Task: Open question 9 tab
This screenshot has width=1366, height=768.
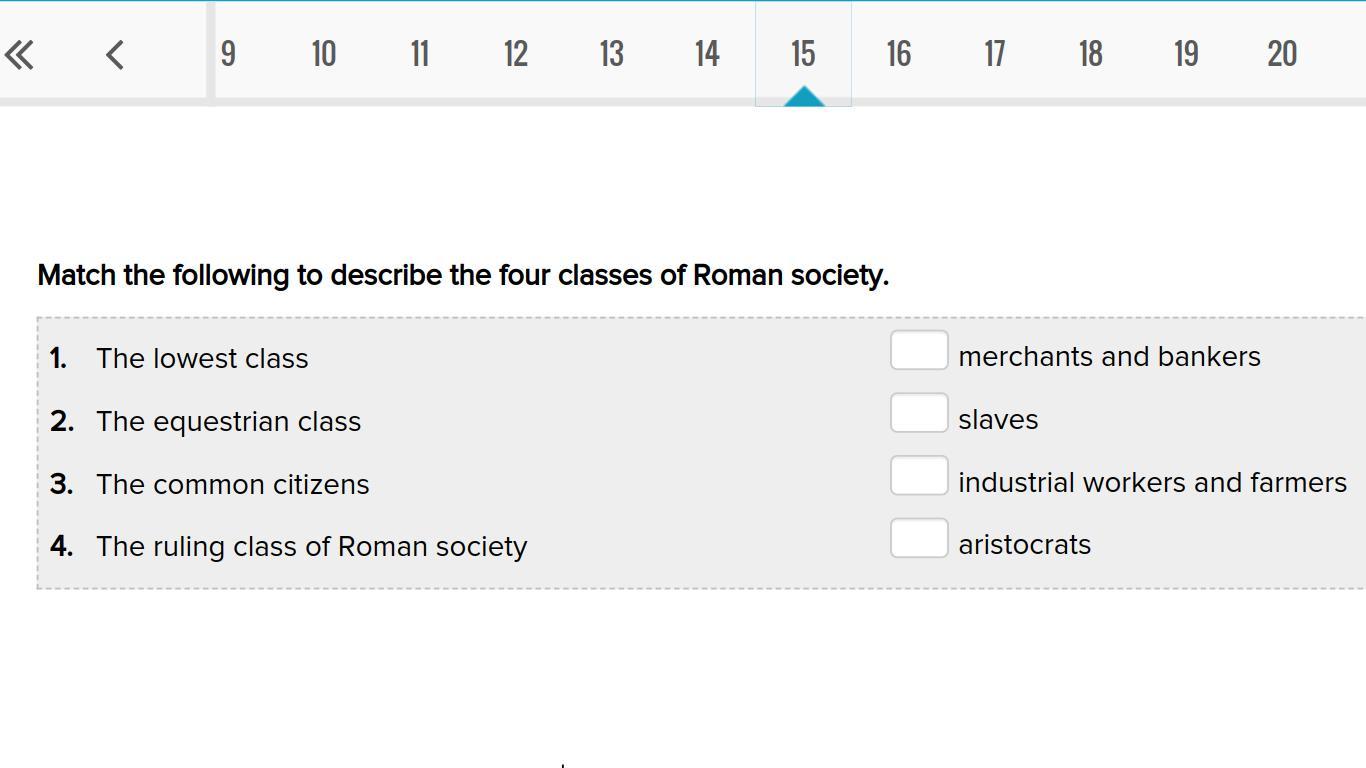Action: [x=228, y=54]
